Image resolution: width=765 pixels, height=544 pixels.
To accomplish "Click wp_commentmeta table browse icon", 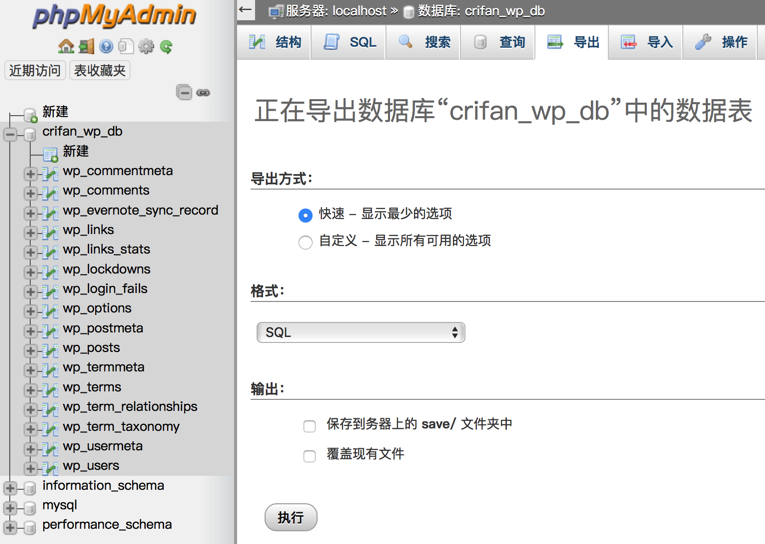I will pyautogui.click(x=49, y=173).
